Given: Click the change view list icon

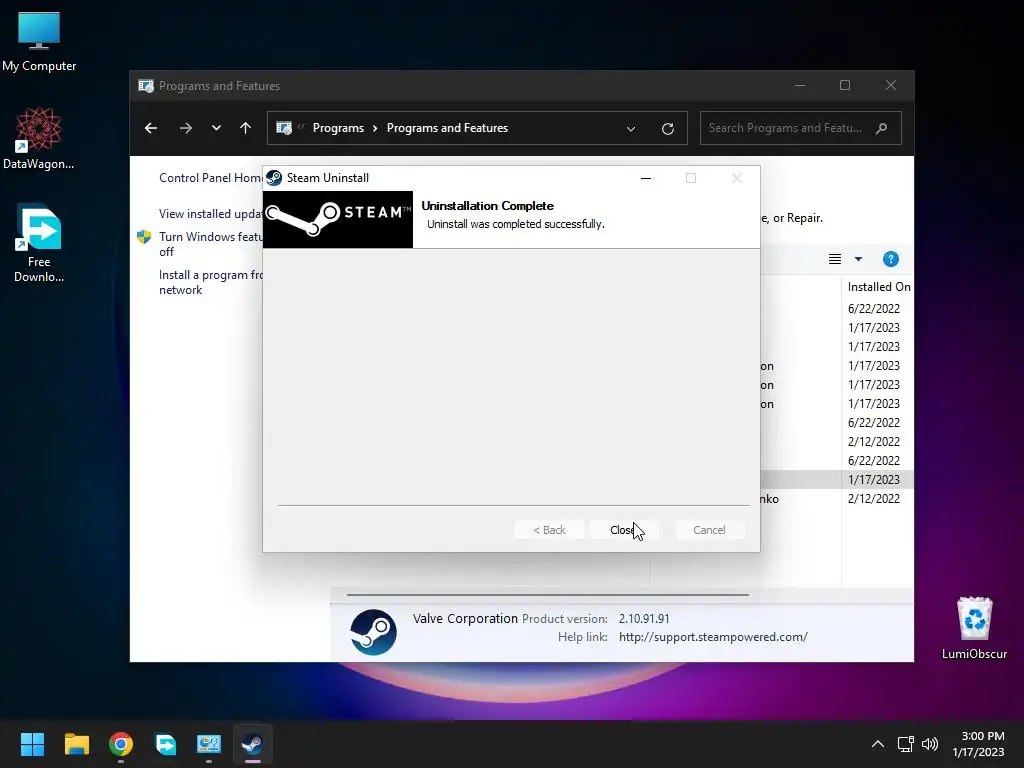Looking at the screenshot, I should click(835, 259).
